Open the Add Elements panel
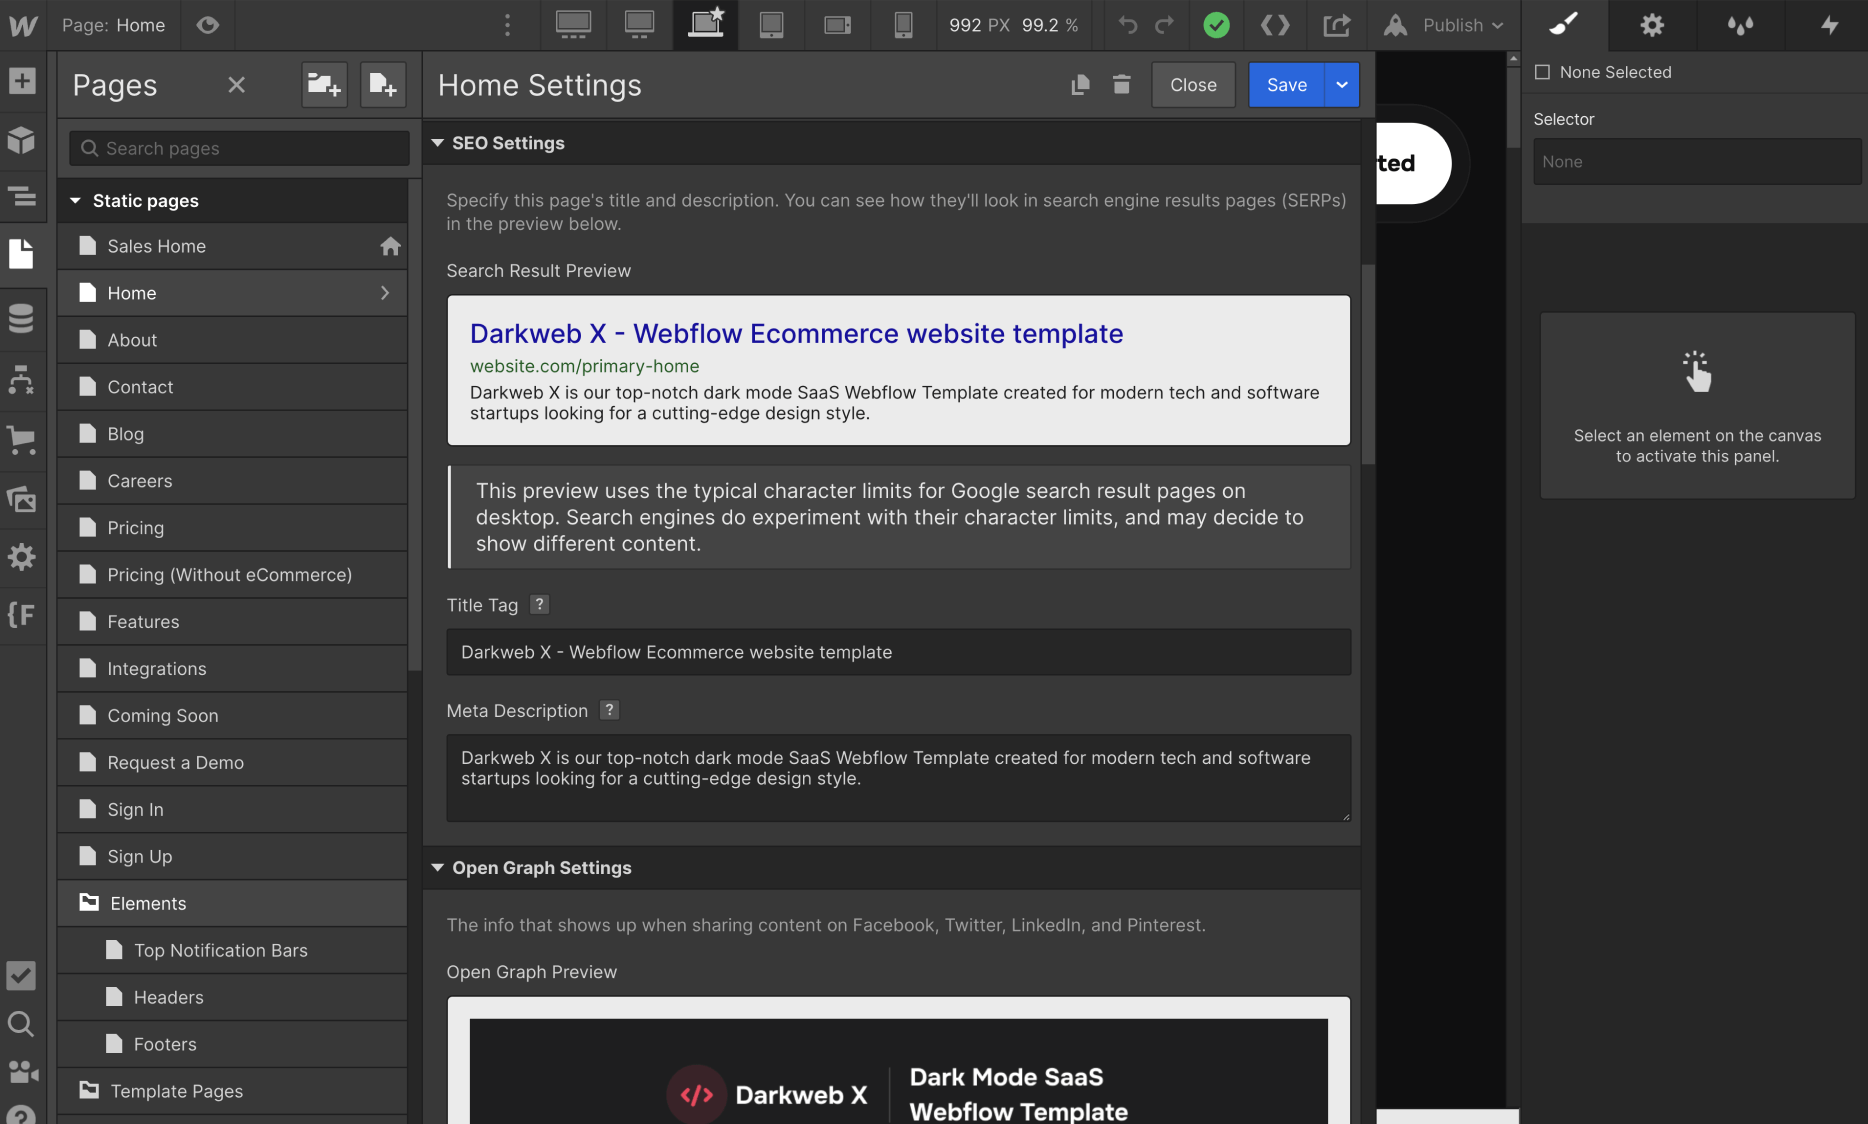 click(22, 79)
